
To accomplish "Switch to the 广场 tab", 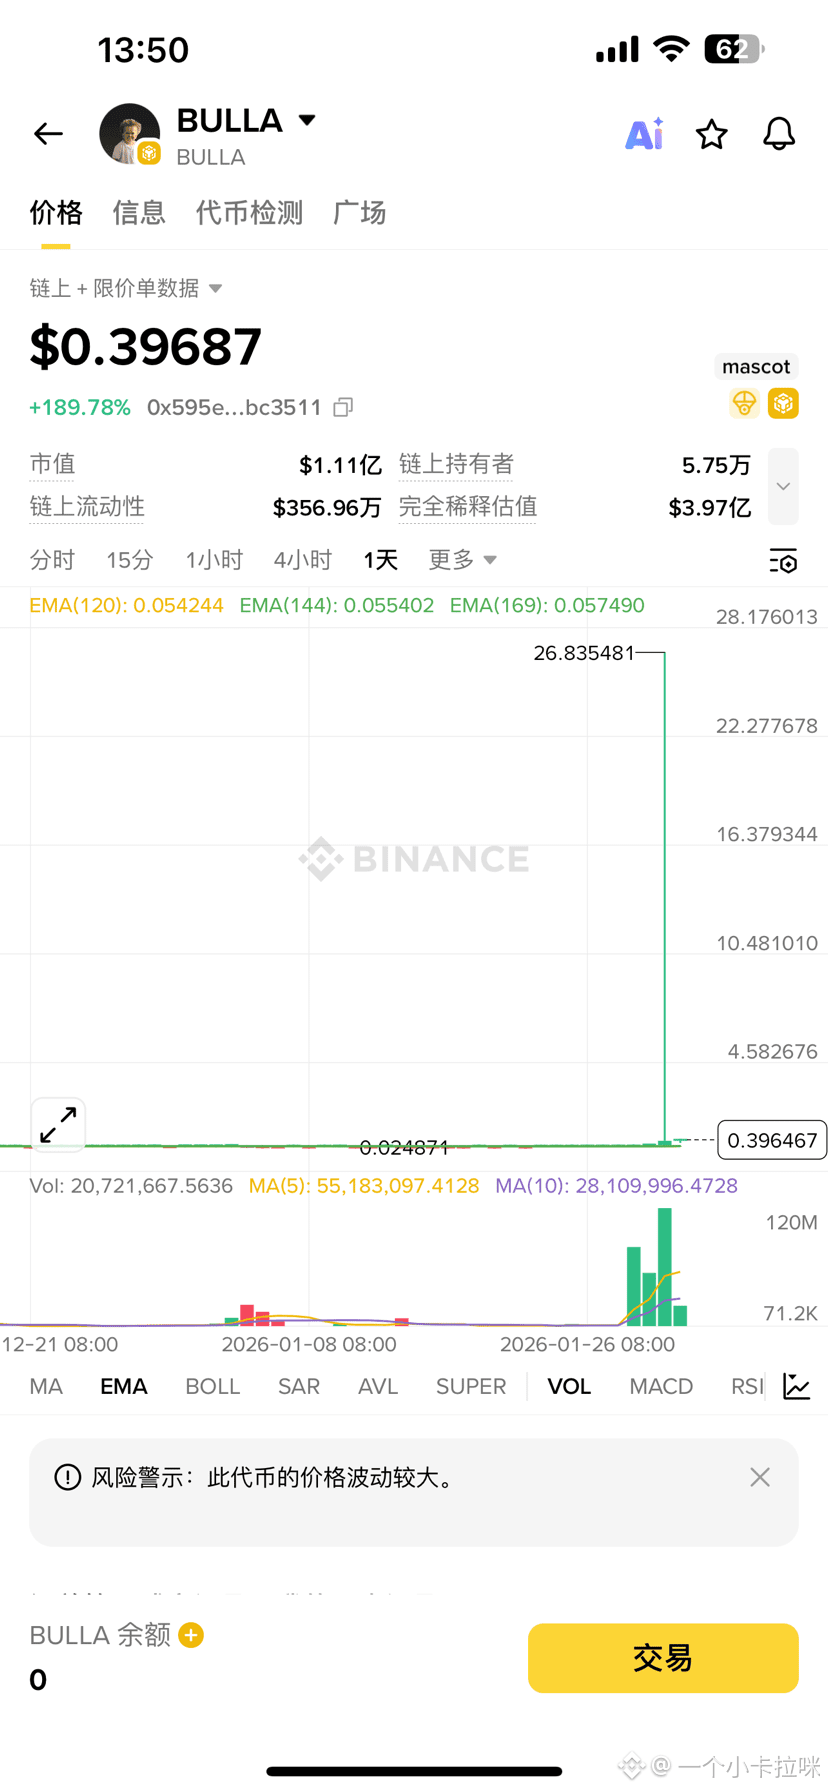I will (x=359, y=212).
